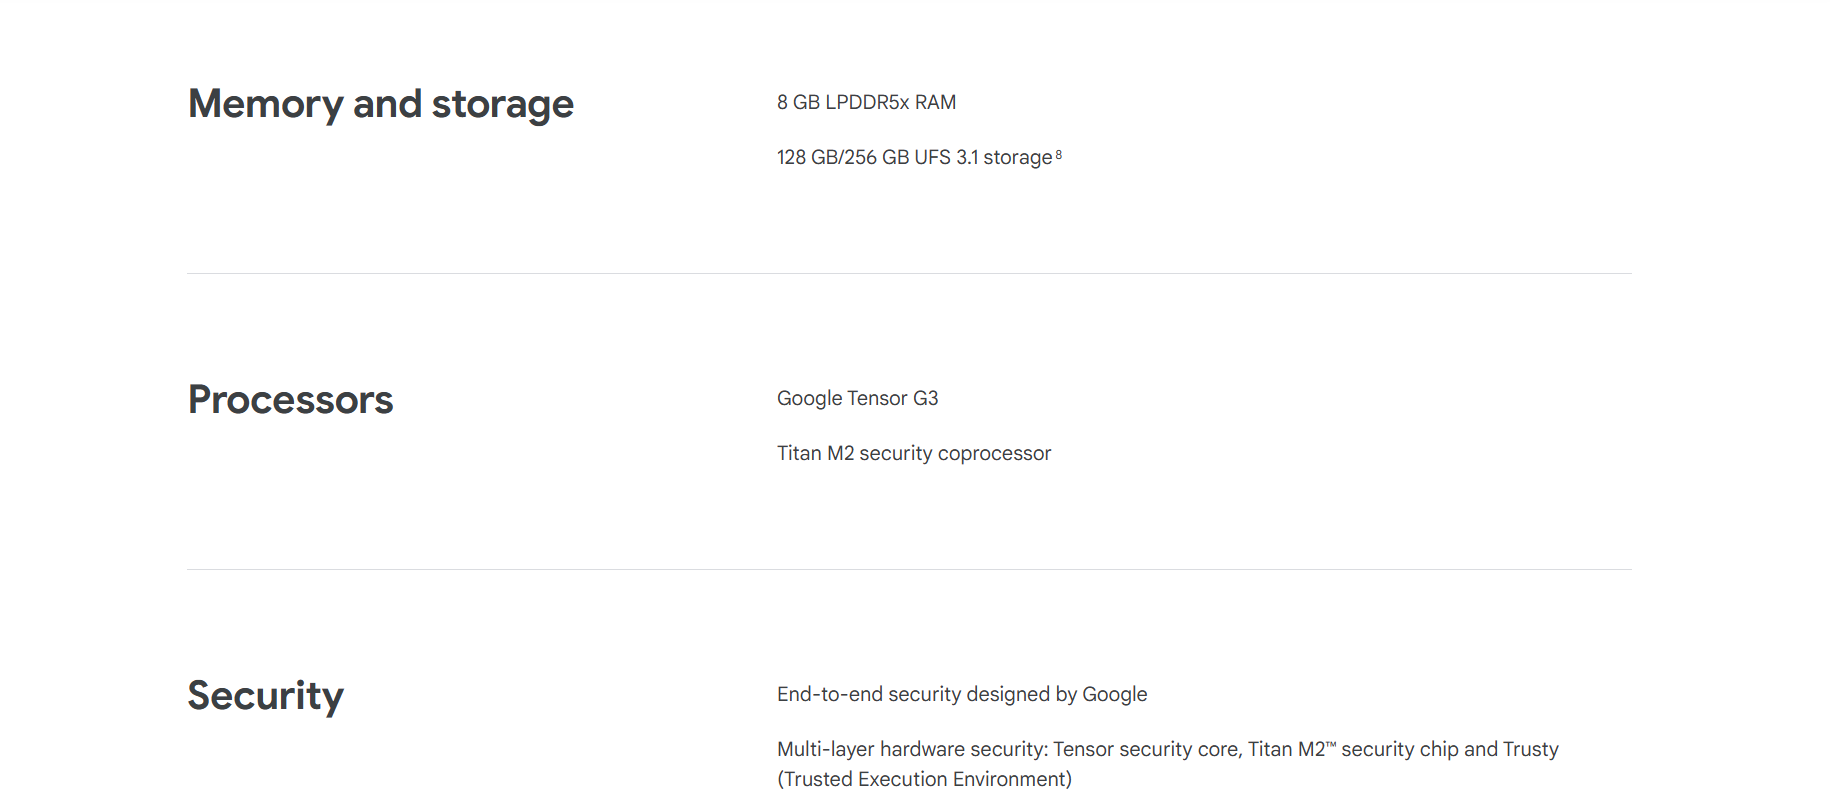Click the word Google in End-to-end line
This screenshot has height=792, width=1830.
[1115, 694]
